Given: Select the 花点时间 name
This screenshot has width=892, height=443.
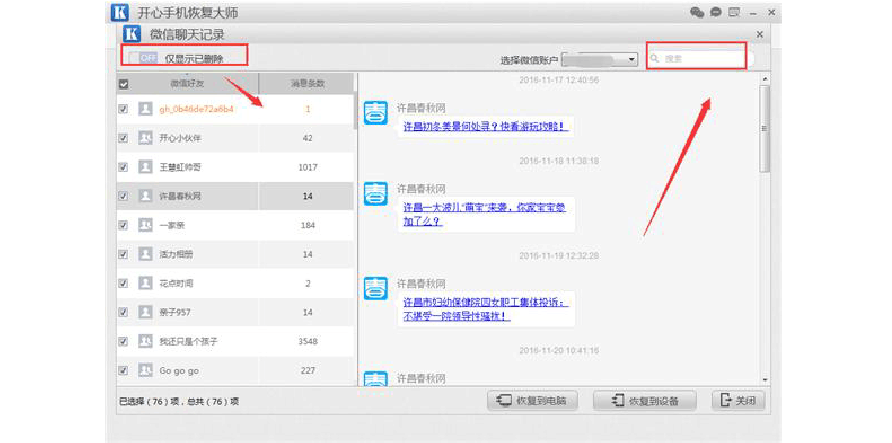Looking at the screenshot, I should click(x=176, y=283).
